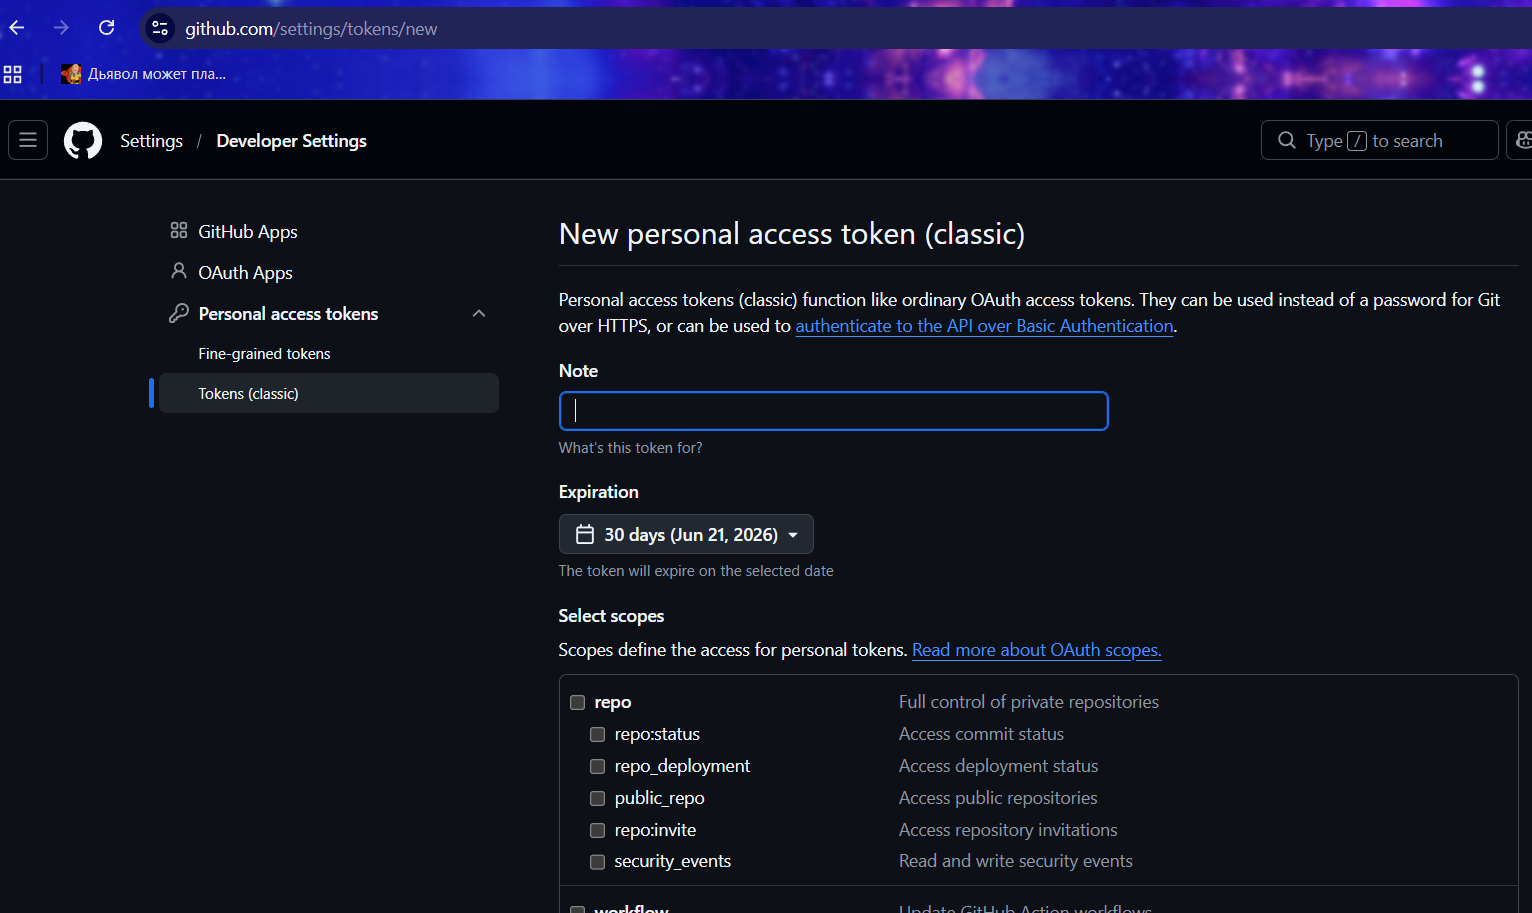Click the browser forward arrow
This screenshot has width=1532, height=913.
click(61, 28)
